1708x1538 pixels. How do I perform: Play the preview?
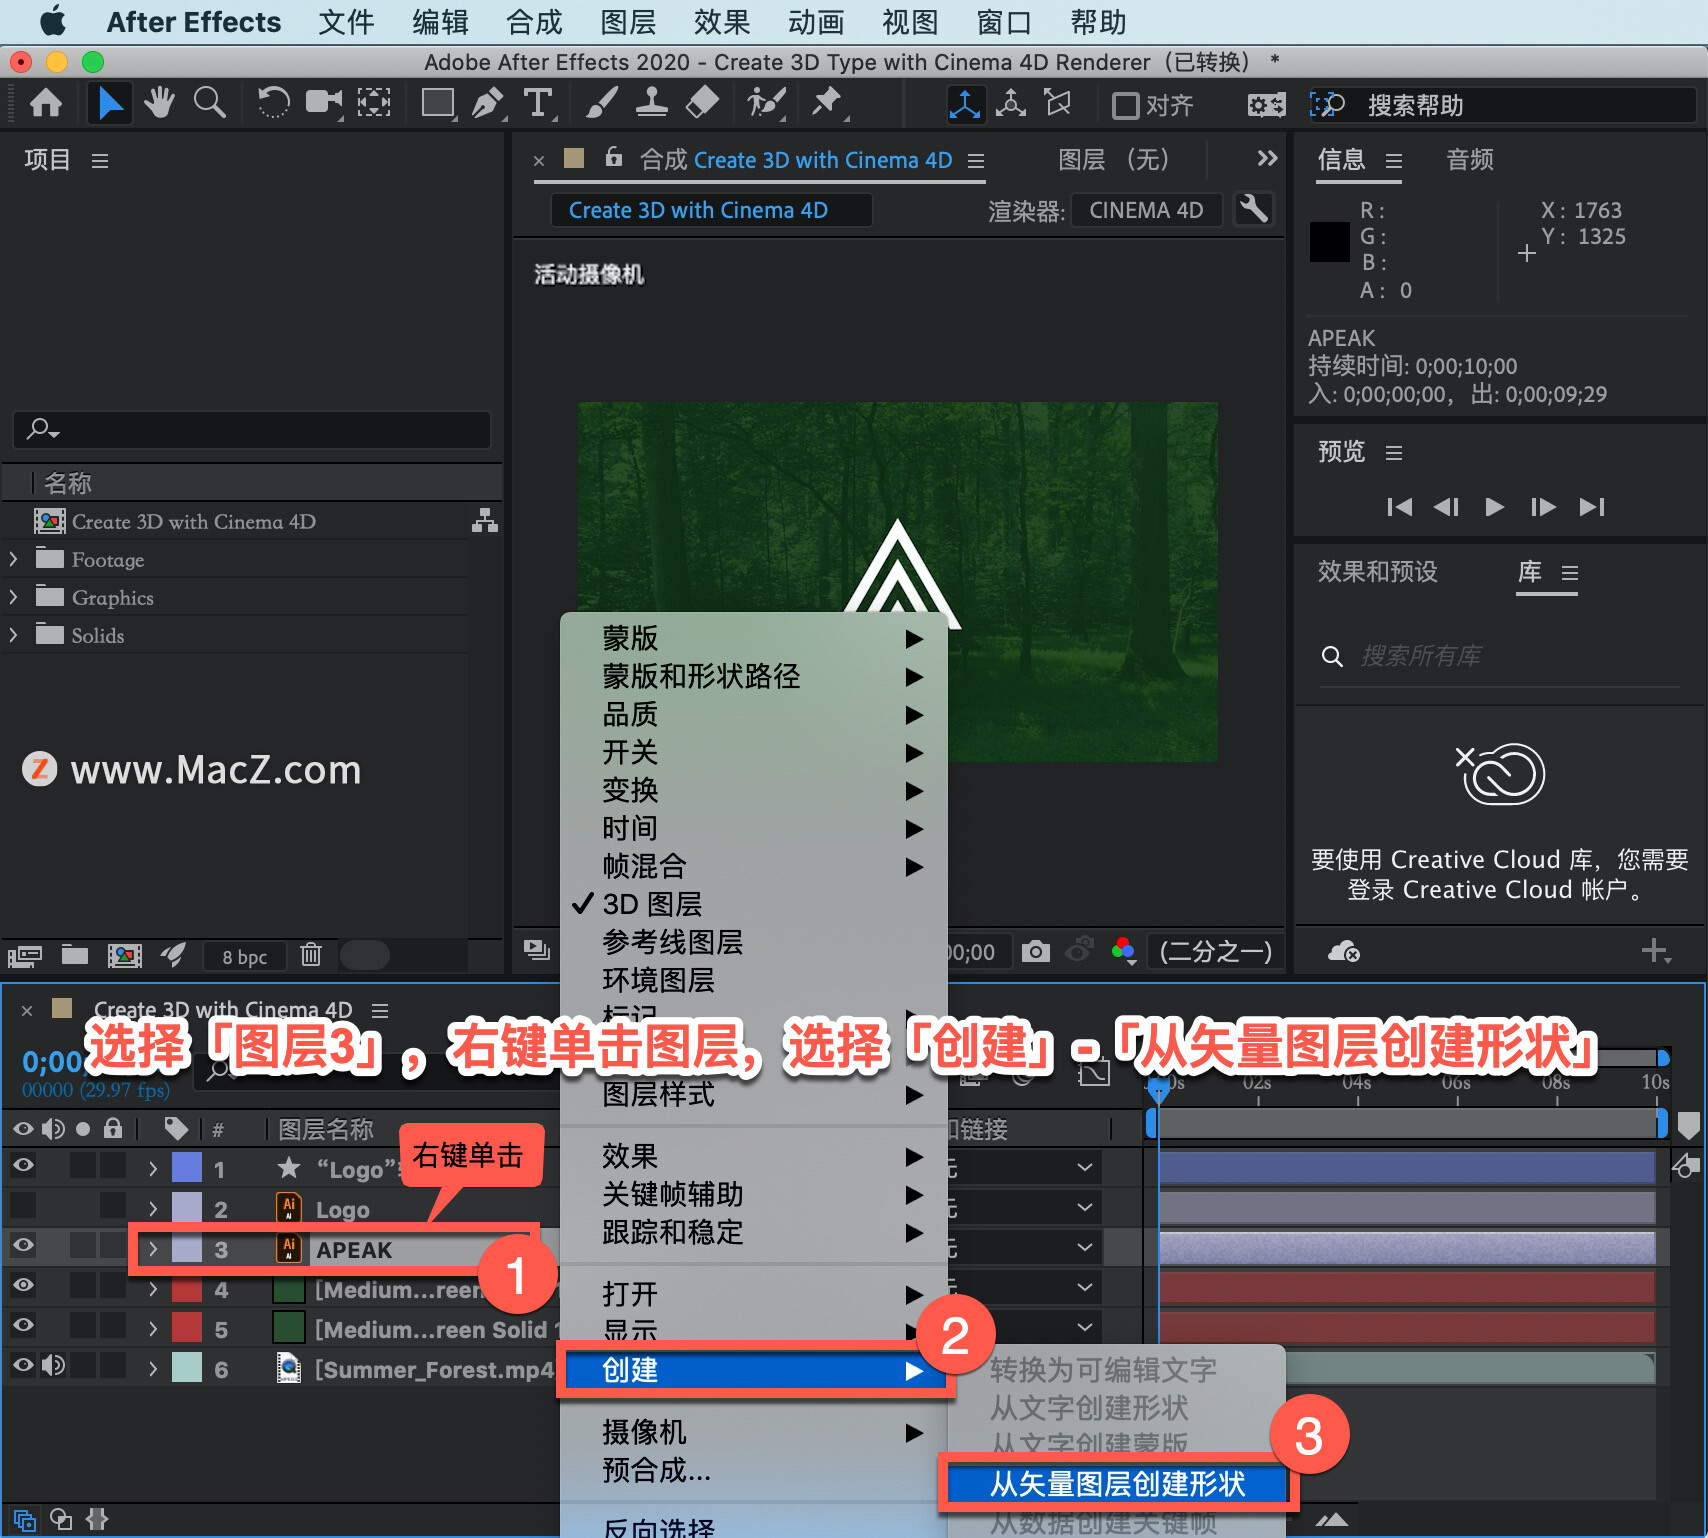[1494, 507]
